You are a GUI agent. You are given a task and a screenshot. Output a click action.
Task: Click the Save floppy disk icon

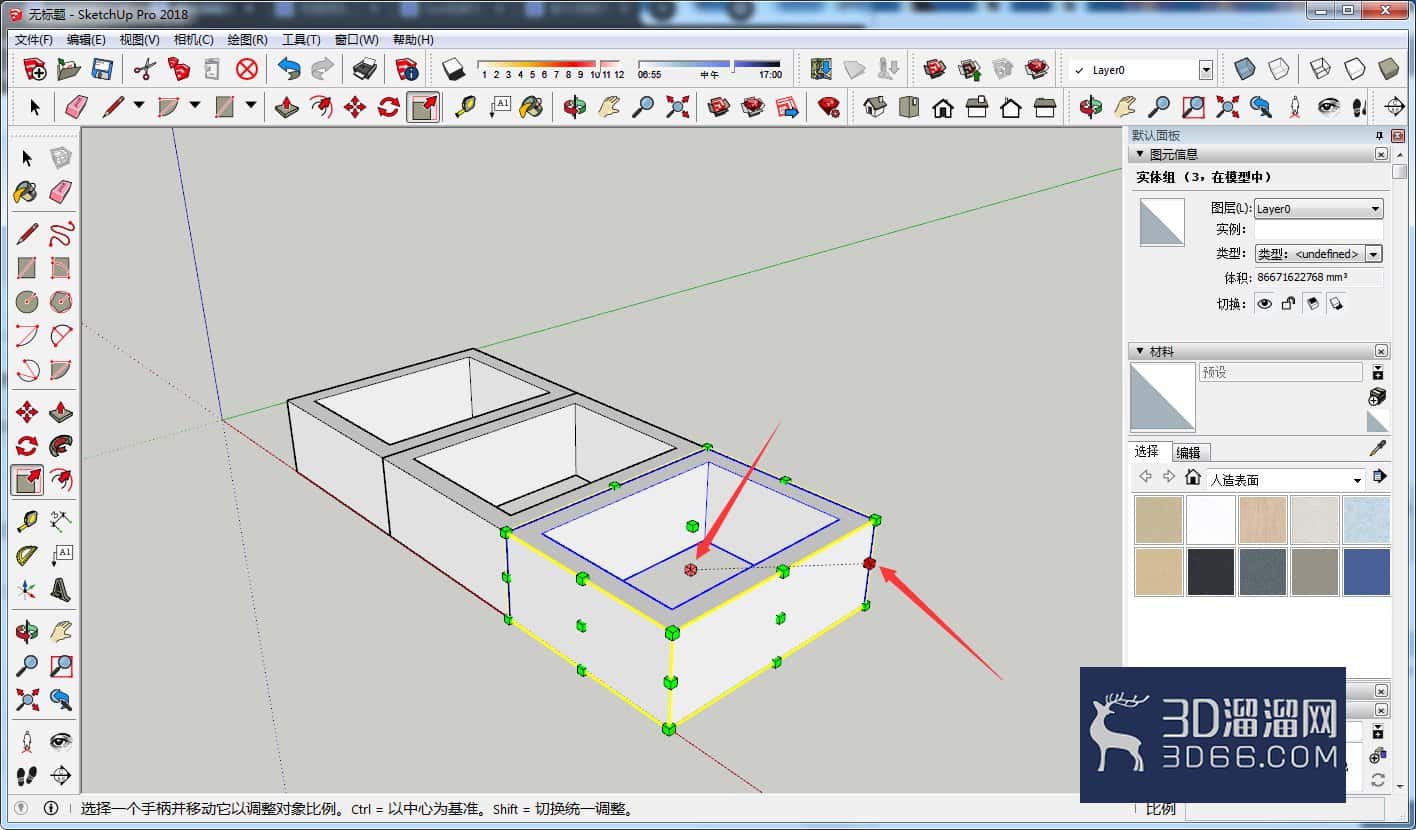102,69
